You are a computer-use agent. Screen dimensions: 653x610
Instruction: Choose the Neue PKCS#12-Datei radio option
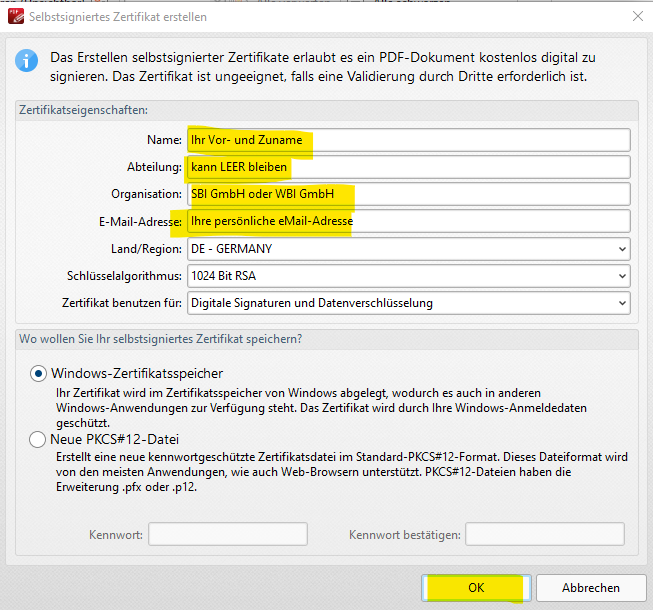pyautogui.click(x=38, y=439)
